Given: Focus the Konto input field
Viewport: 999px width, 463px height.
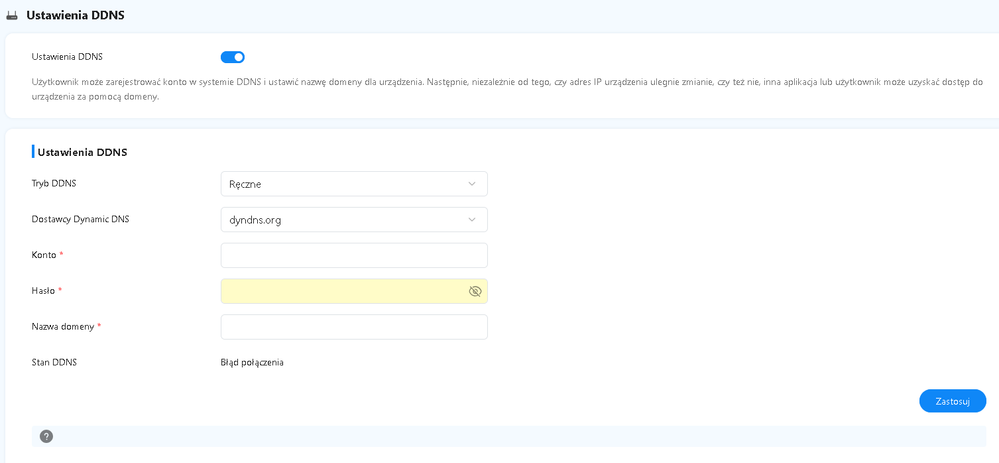Looking at the screenshot, I should 353,255.
